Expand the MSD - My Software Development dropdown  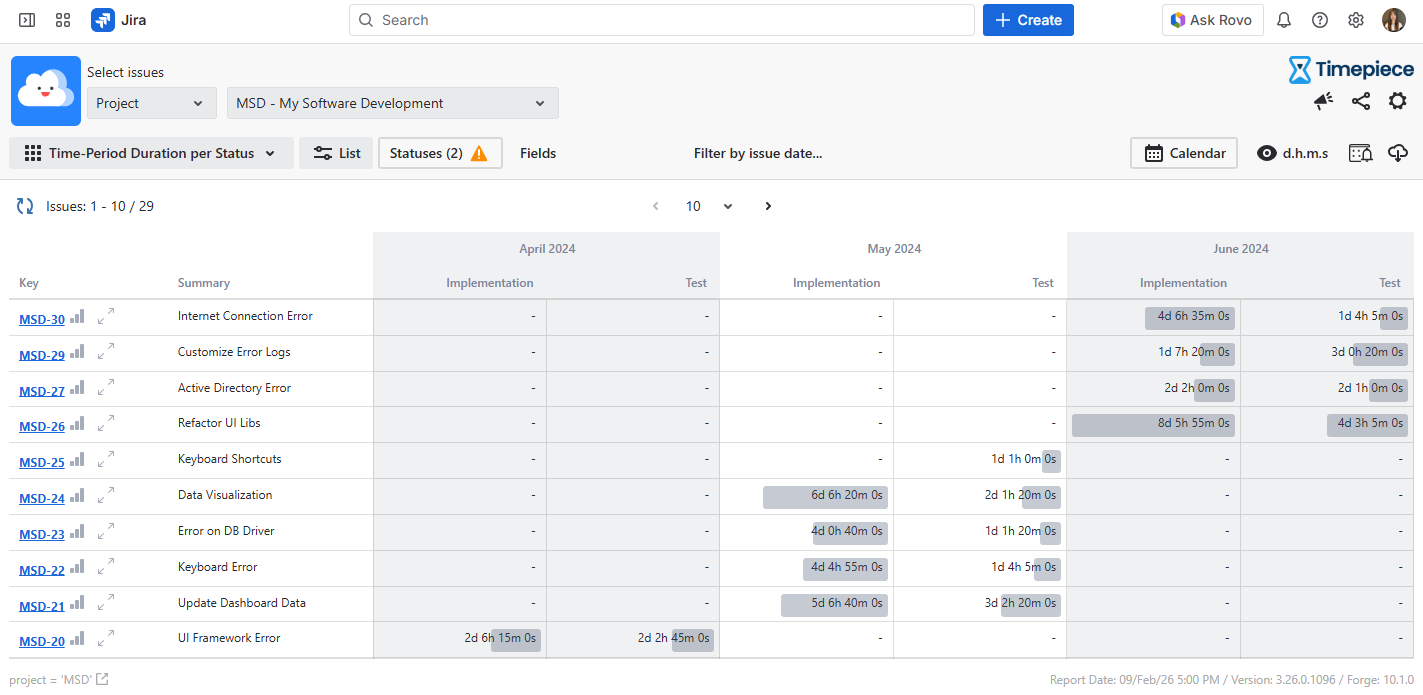coord(392,103)
